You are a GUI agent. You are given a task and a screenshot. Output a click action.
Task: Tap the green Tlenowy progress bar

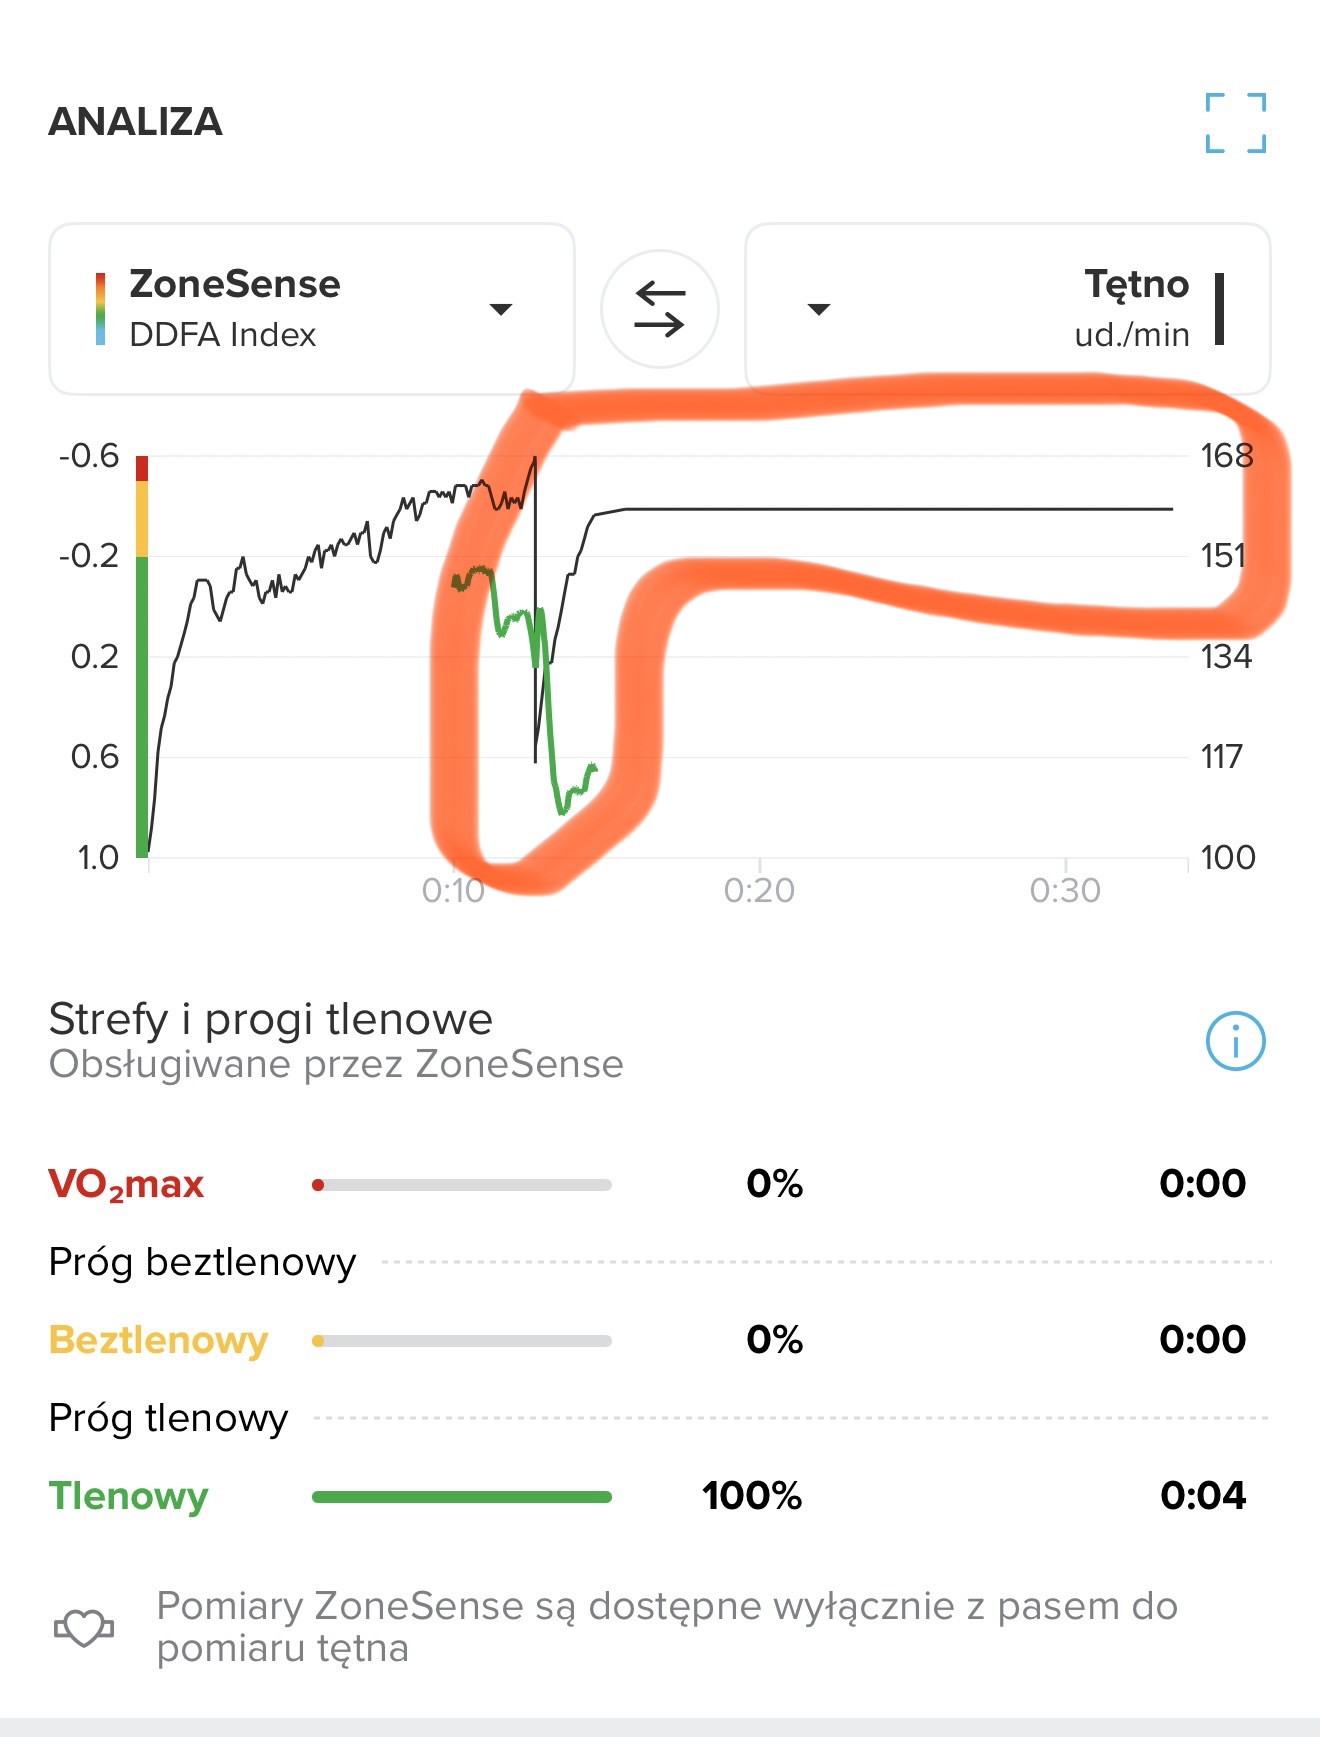[x=461, y=1496]
